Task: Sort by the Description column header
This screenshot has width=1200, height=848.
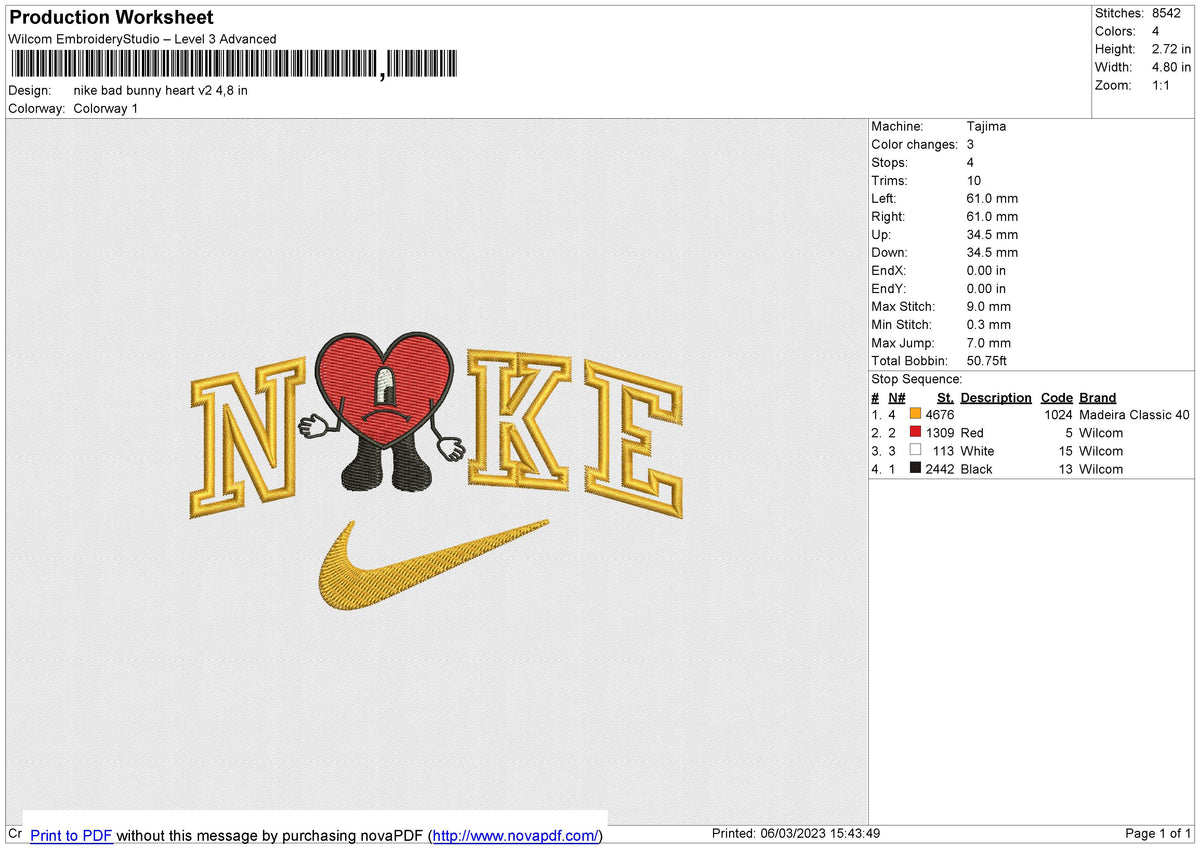Action: click(x=996, y=397)
